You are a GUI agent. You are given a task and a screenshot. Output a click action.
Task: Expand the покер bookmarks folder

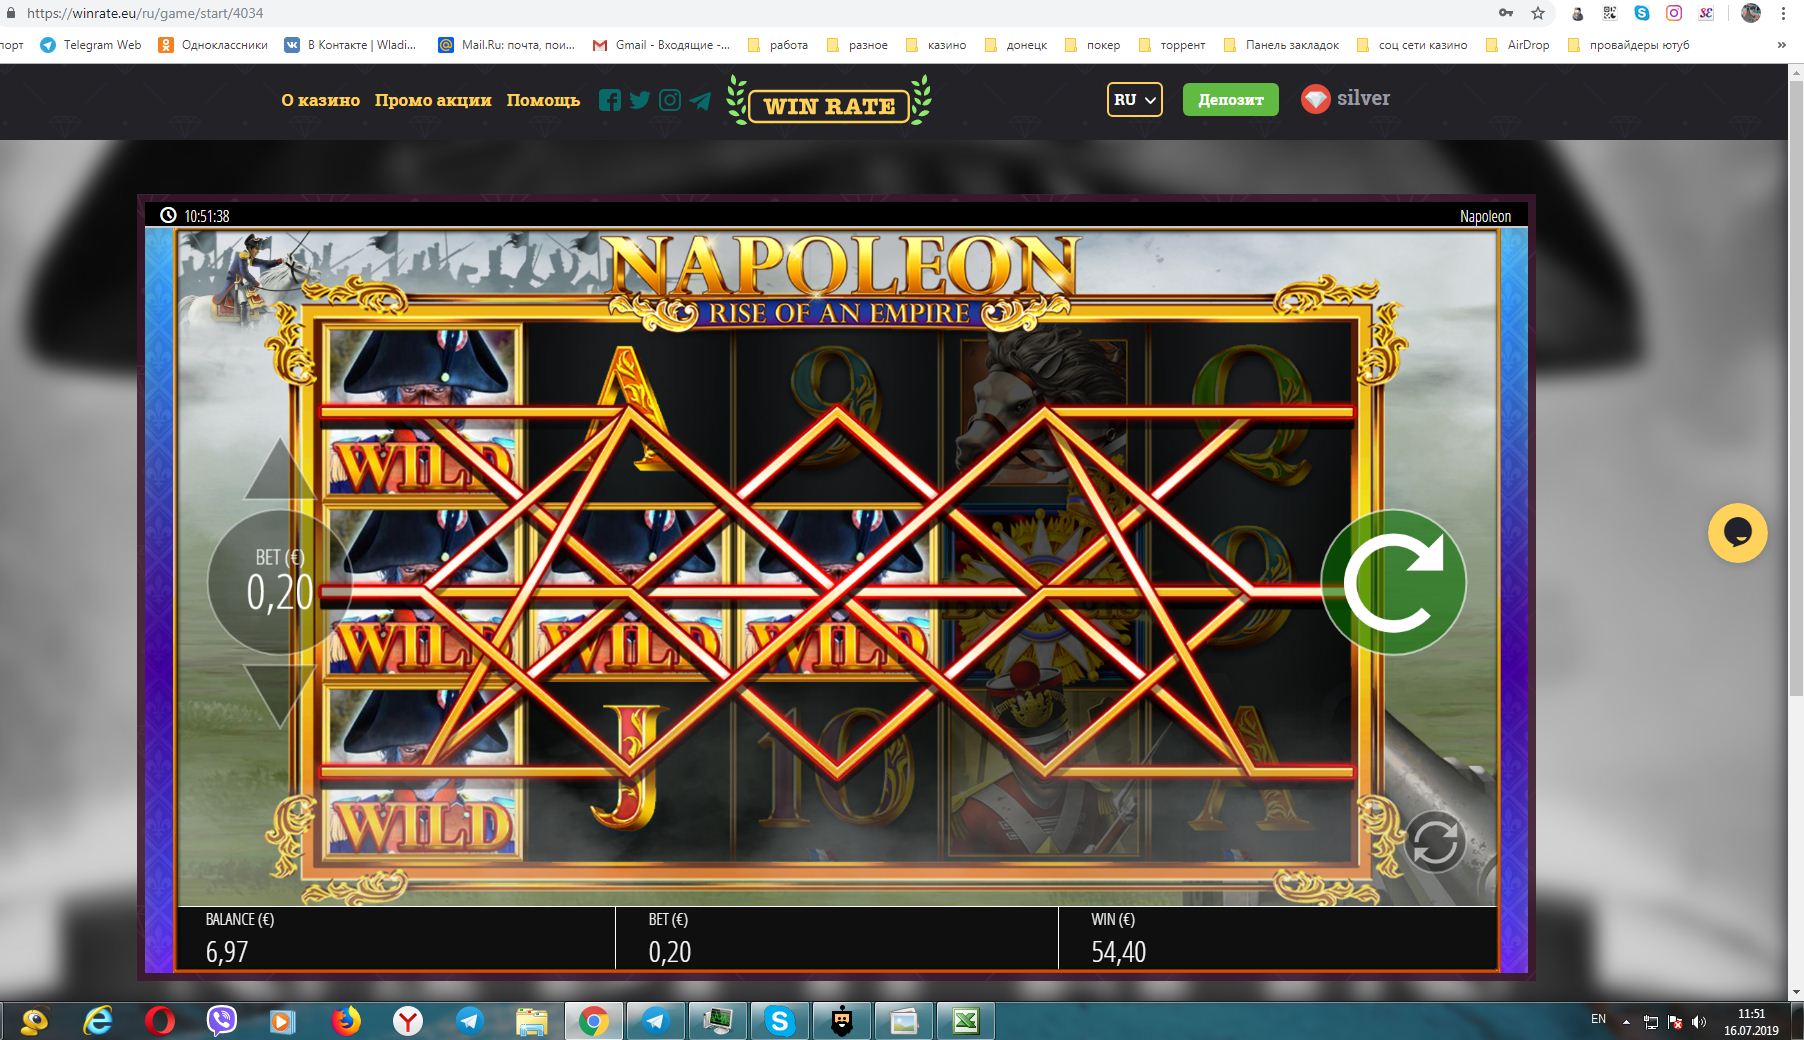[x=1092, y=45]
